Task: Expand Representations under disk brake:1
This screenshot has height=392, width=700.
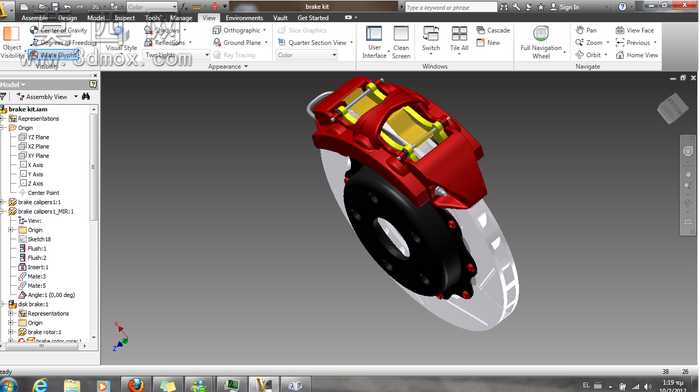Action: [x=11, y=313]
